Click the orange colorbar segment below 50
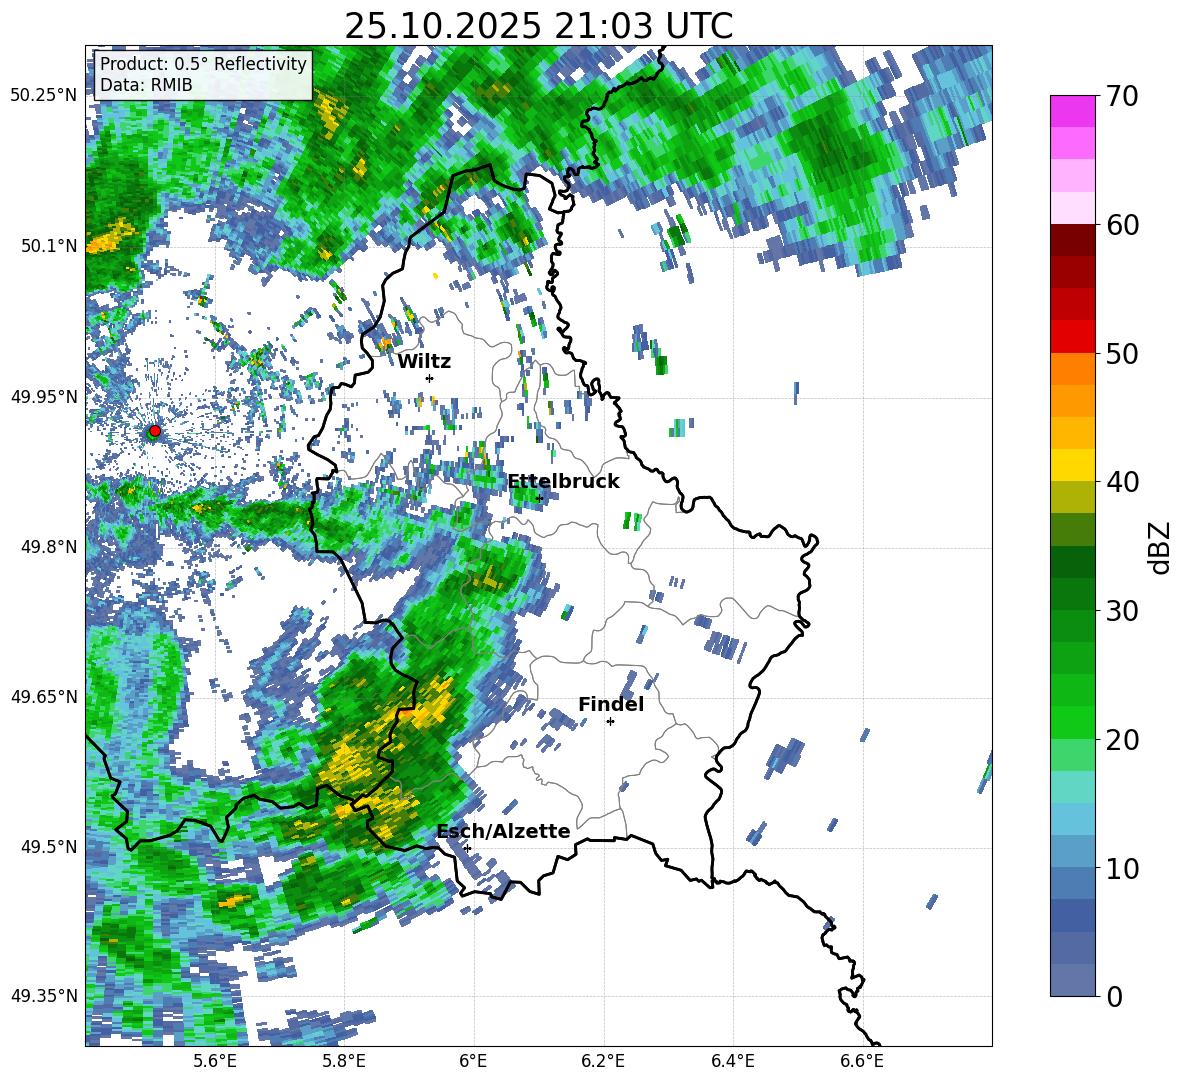The height and width of the screenshot is (1081, 1184). (1073, 369)
